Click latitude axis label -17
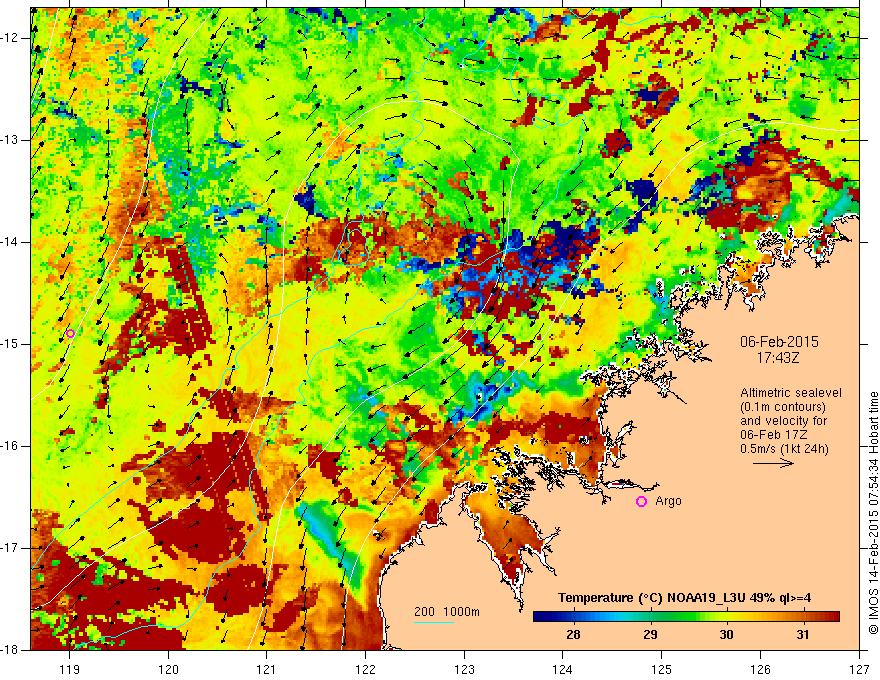The image size is (880, 680). coord(11,548)
